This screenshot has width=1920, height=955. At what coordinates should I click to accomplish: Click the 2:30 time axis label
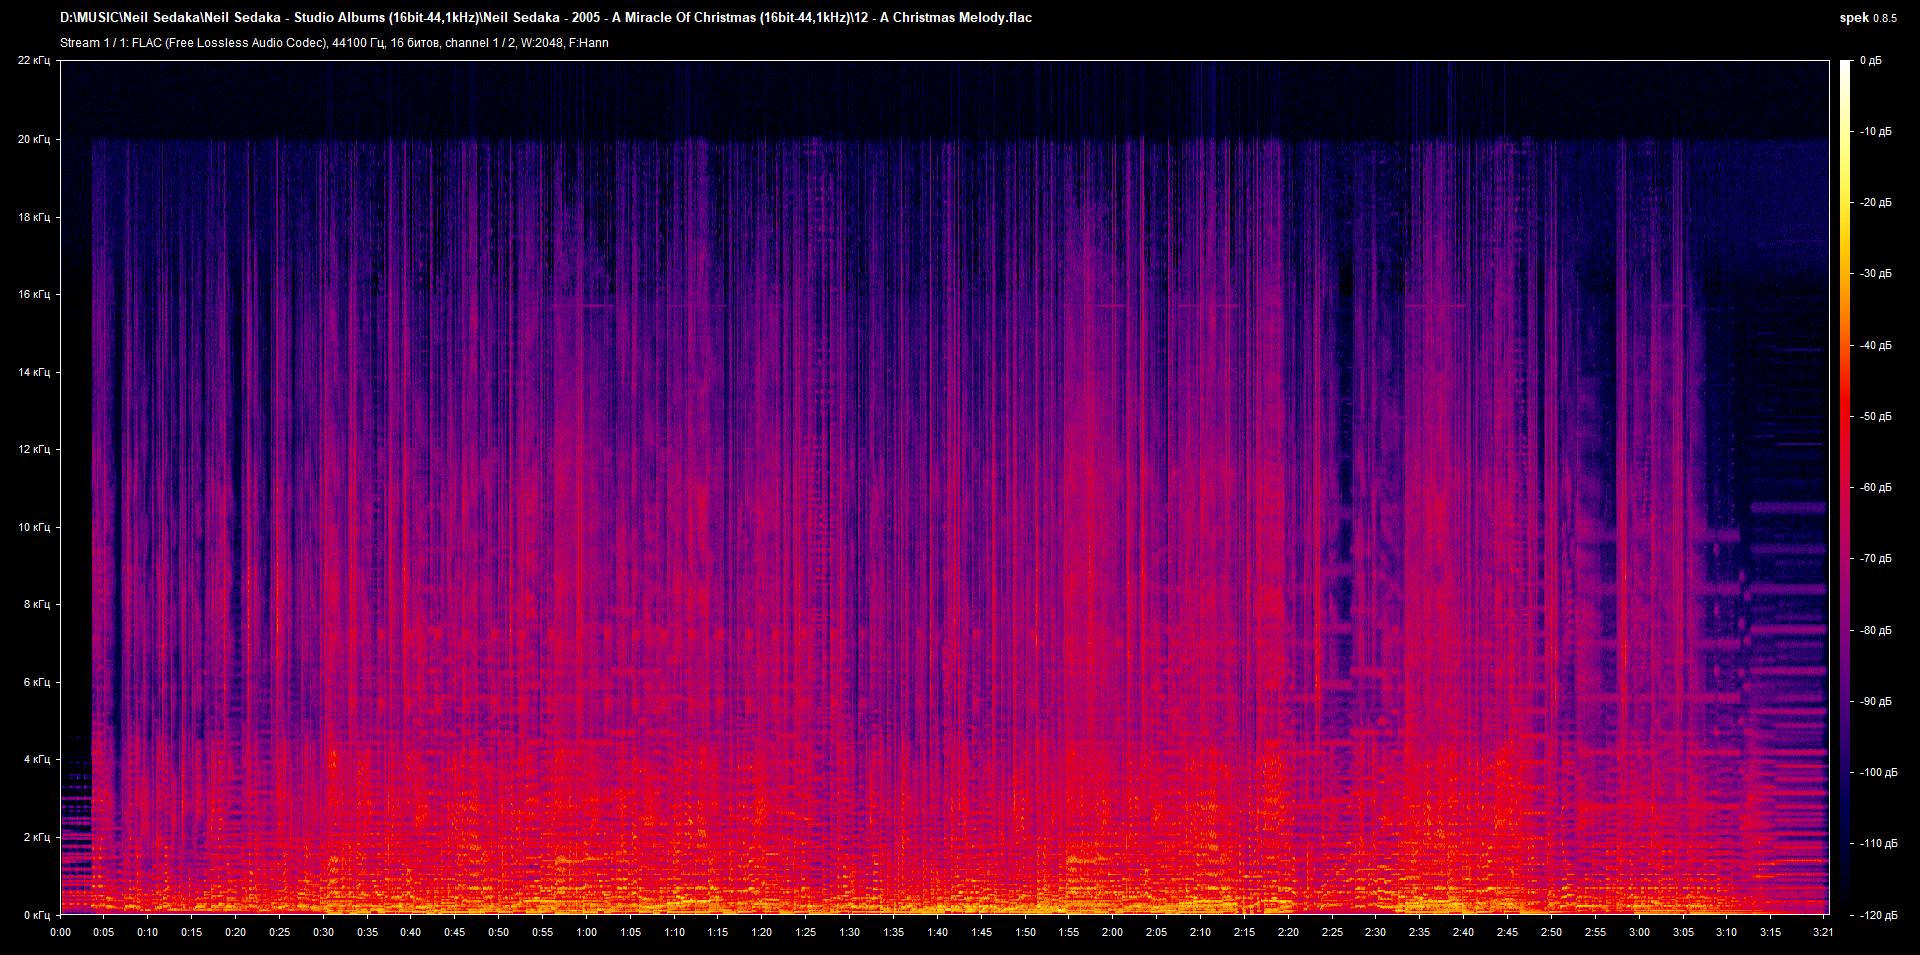1375,932
